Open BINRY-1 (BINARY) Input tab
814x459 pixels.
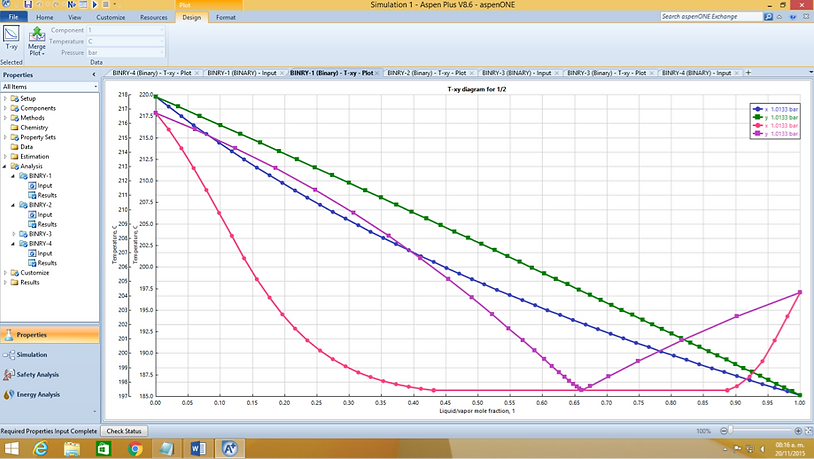[242, 73]
